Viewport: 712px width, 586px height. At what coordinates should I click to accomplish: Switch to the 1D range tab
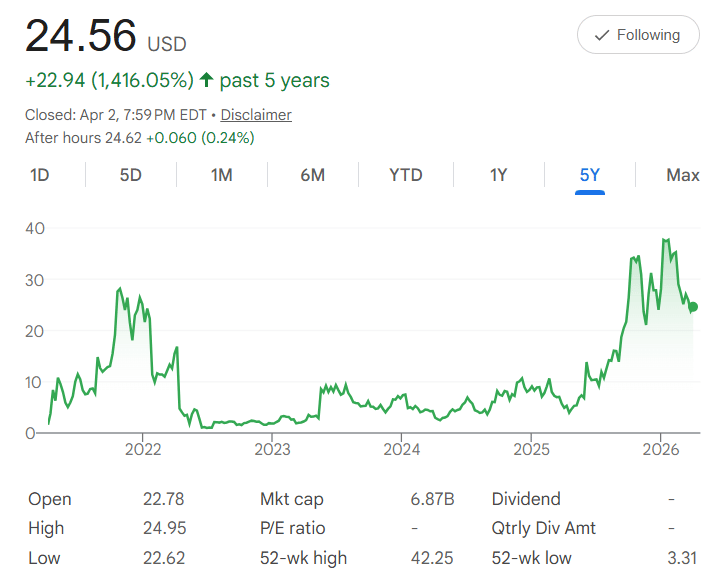pos(40,175)
